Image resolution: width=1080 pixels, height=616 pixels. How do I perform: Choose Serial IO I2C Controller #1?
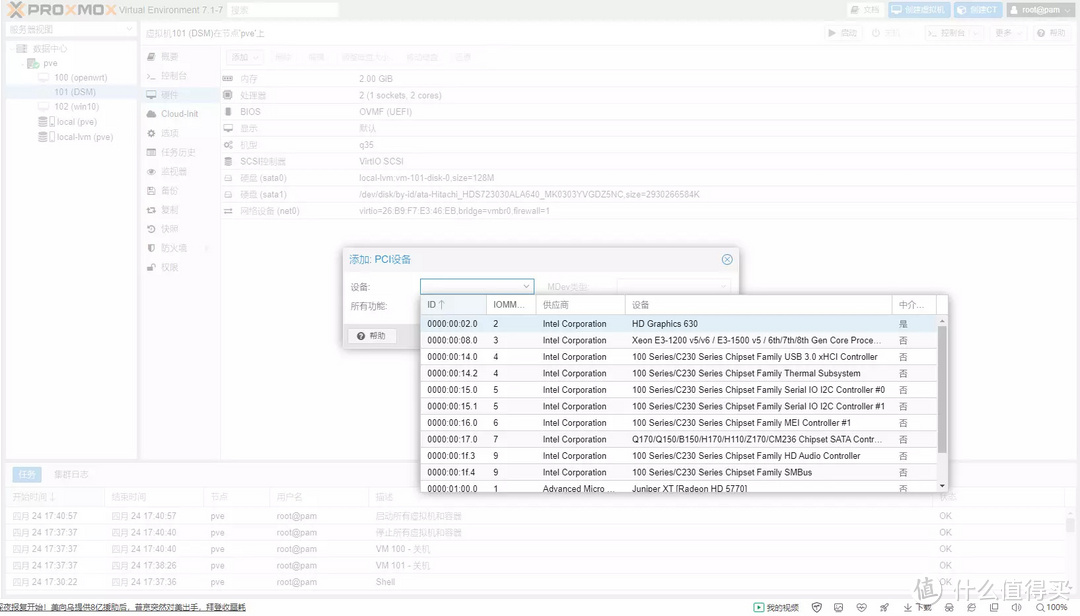[x=678, y=407]
